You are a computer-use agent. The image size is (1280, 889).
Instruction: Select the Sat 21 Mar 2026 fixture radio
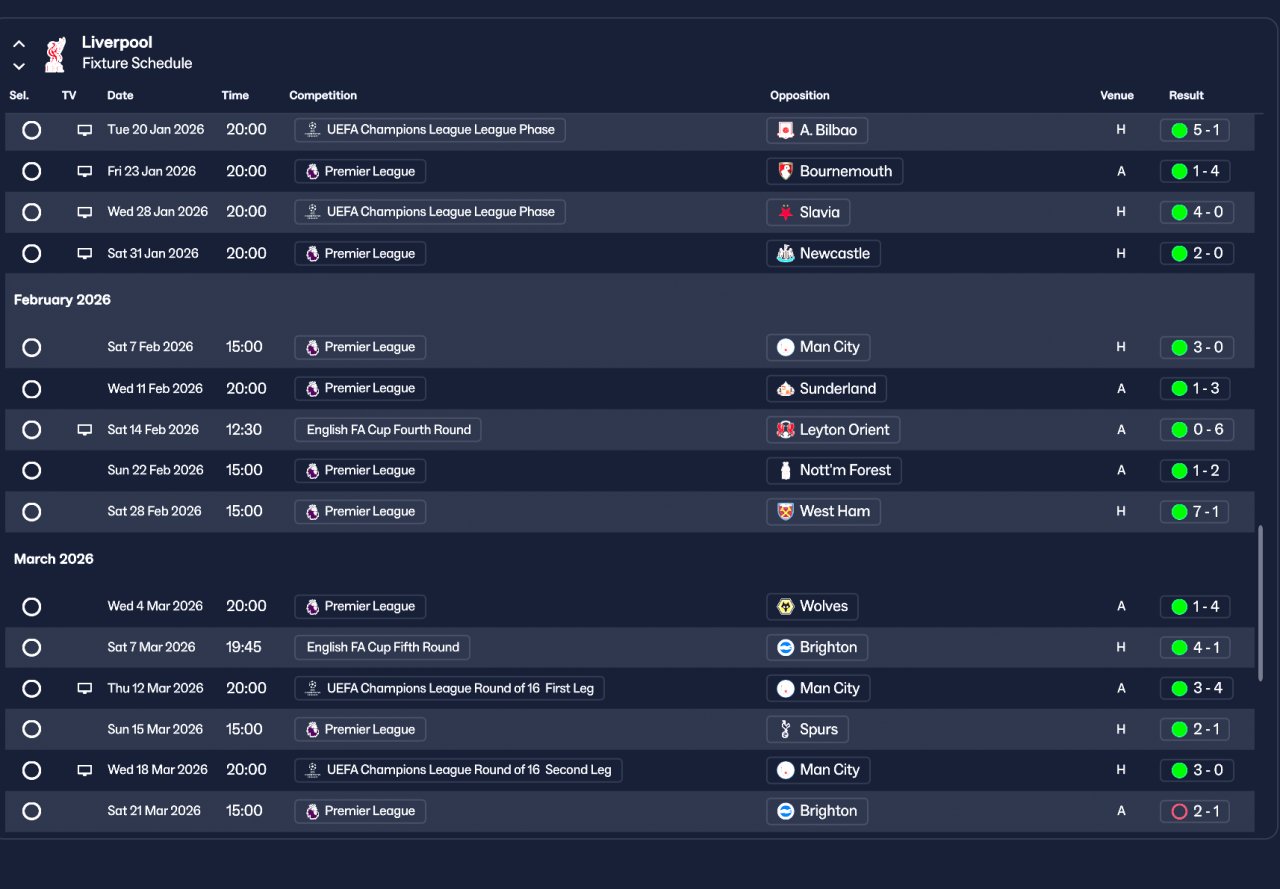click(x=31, y=811)
